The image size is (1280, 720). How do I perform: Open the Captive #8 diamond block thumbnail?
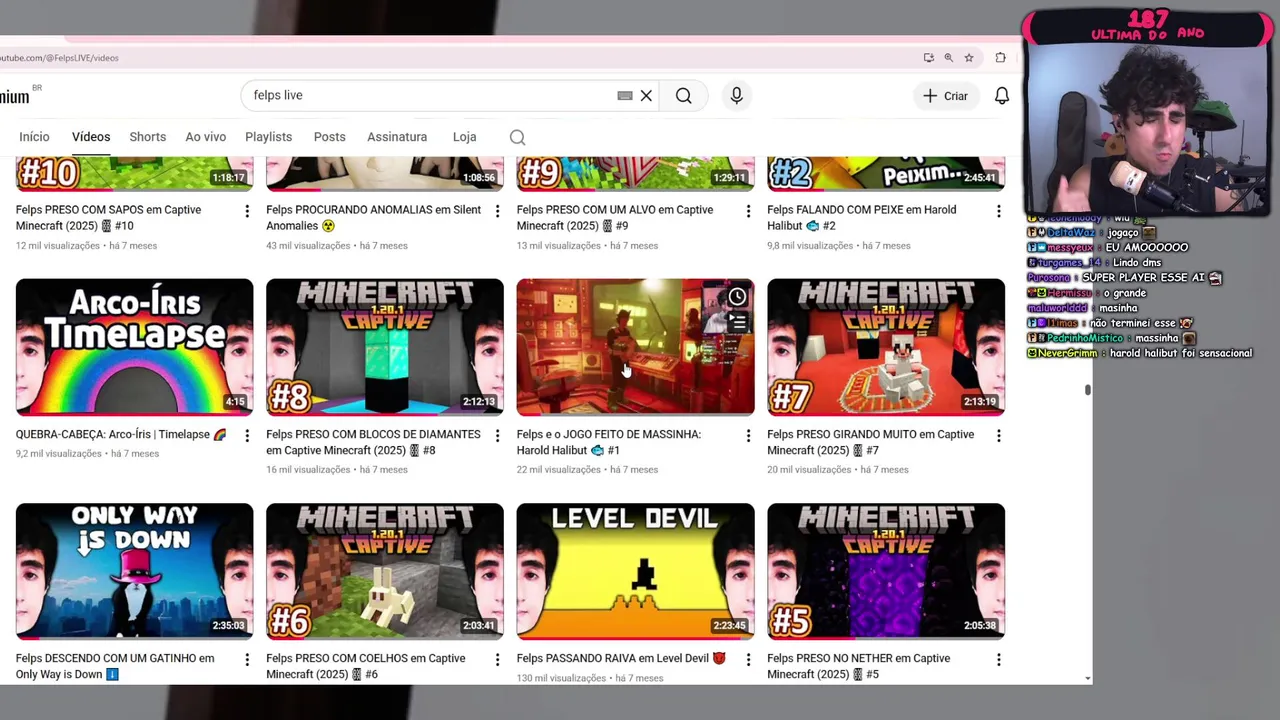385,347
